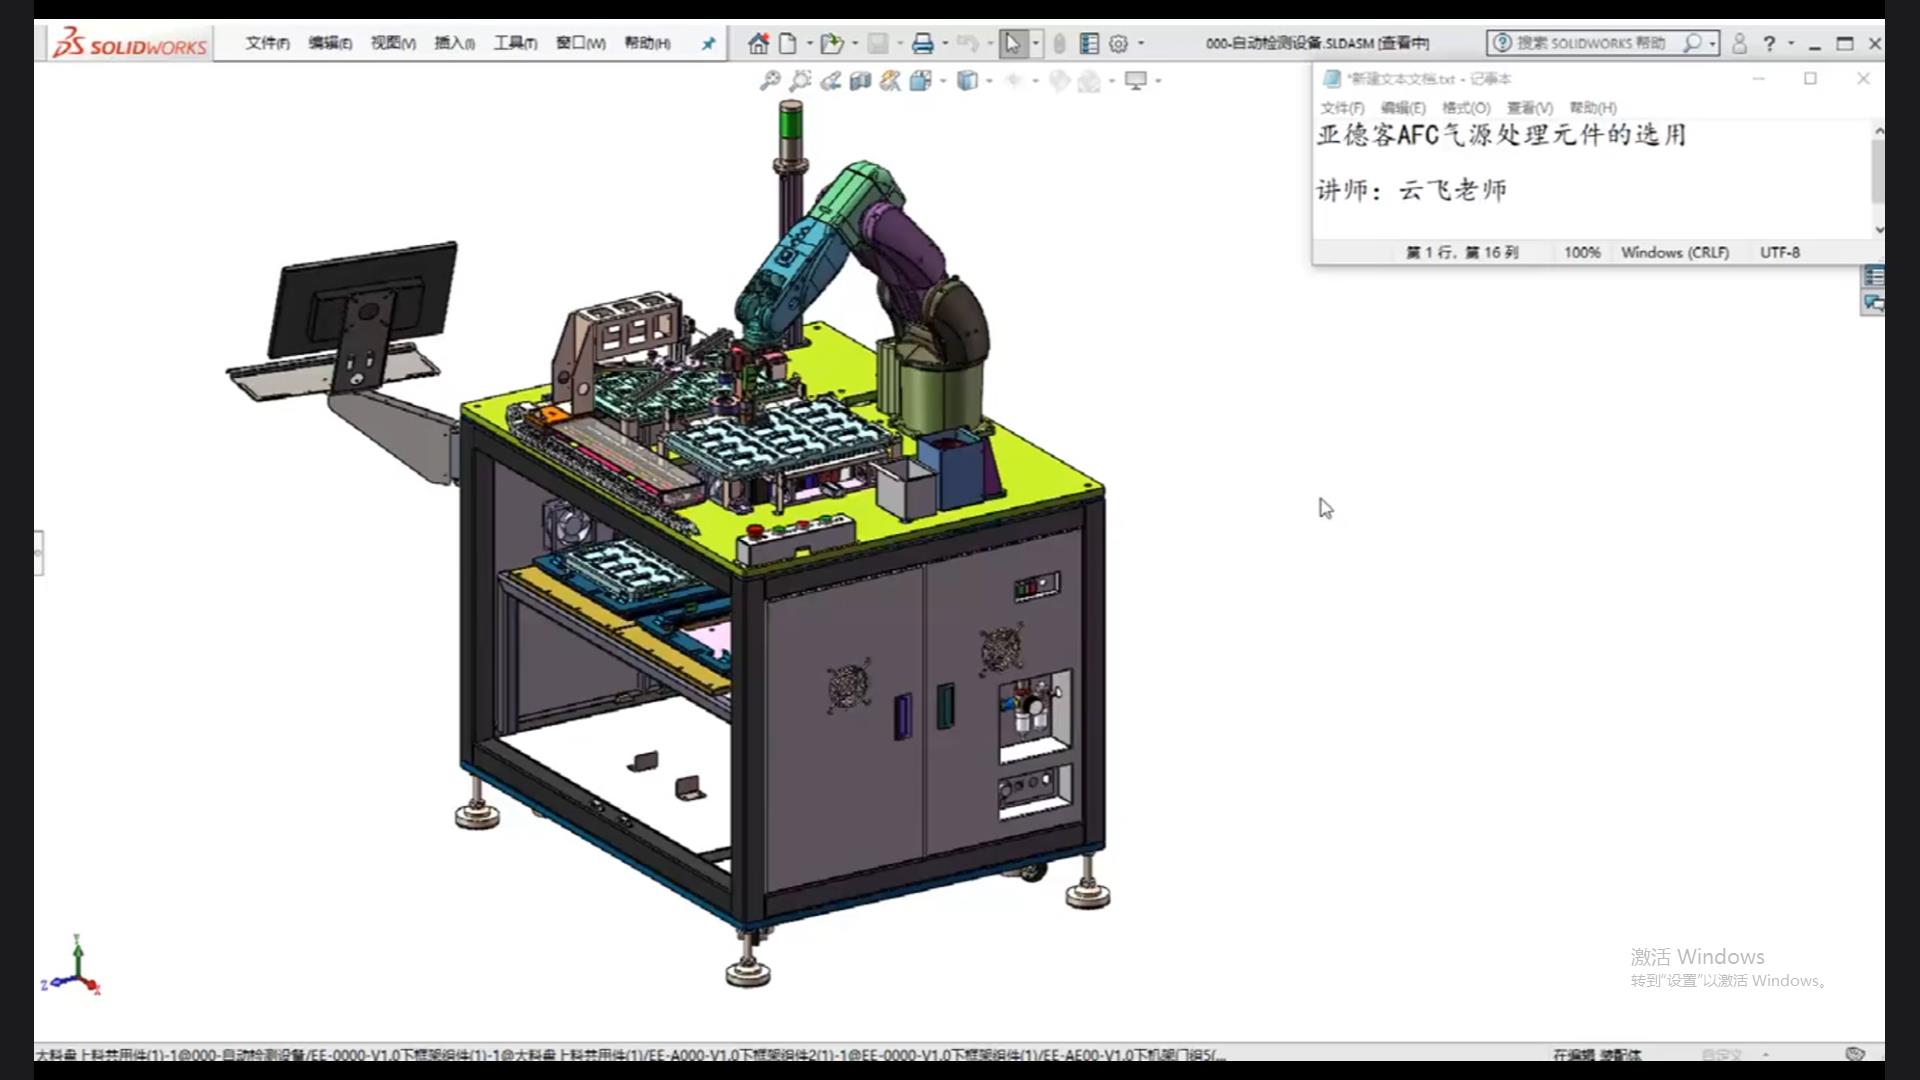Expand the Display Style dropdown arrow

(x=989, y=81)
